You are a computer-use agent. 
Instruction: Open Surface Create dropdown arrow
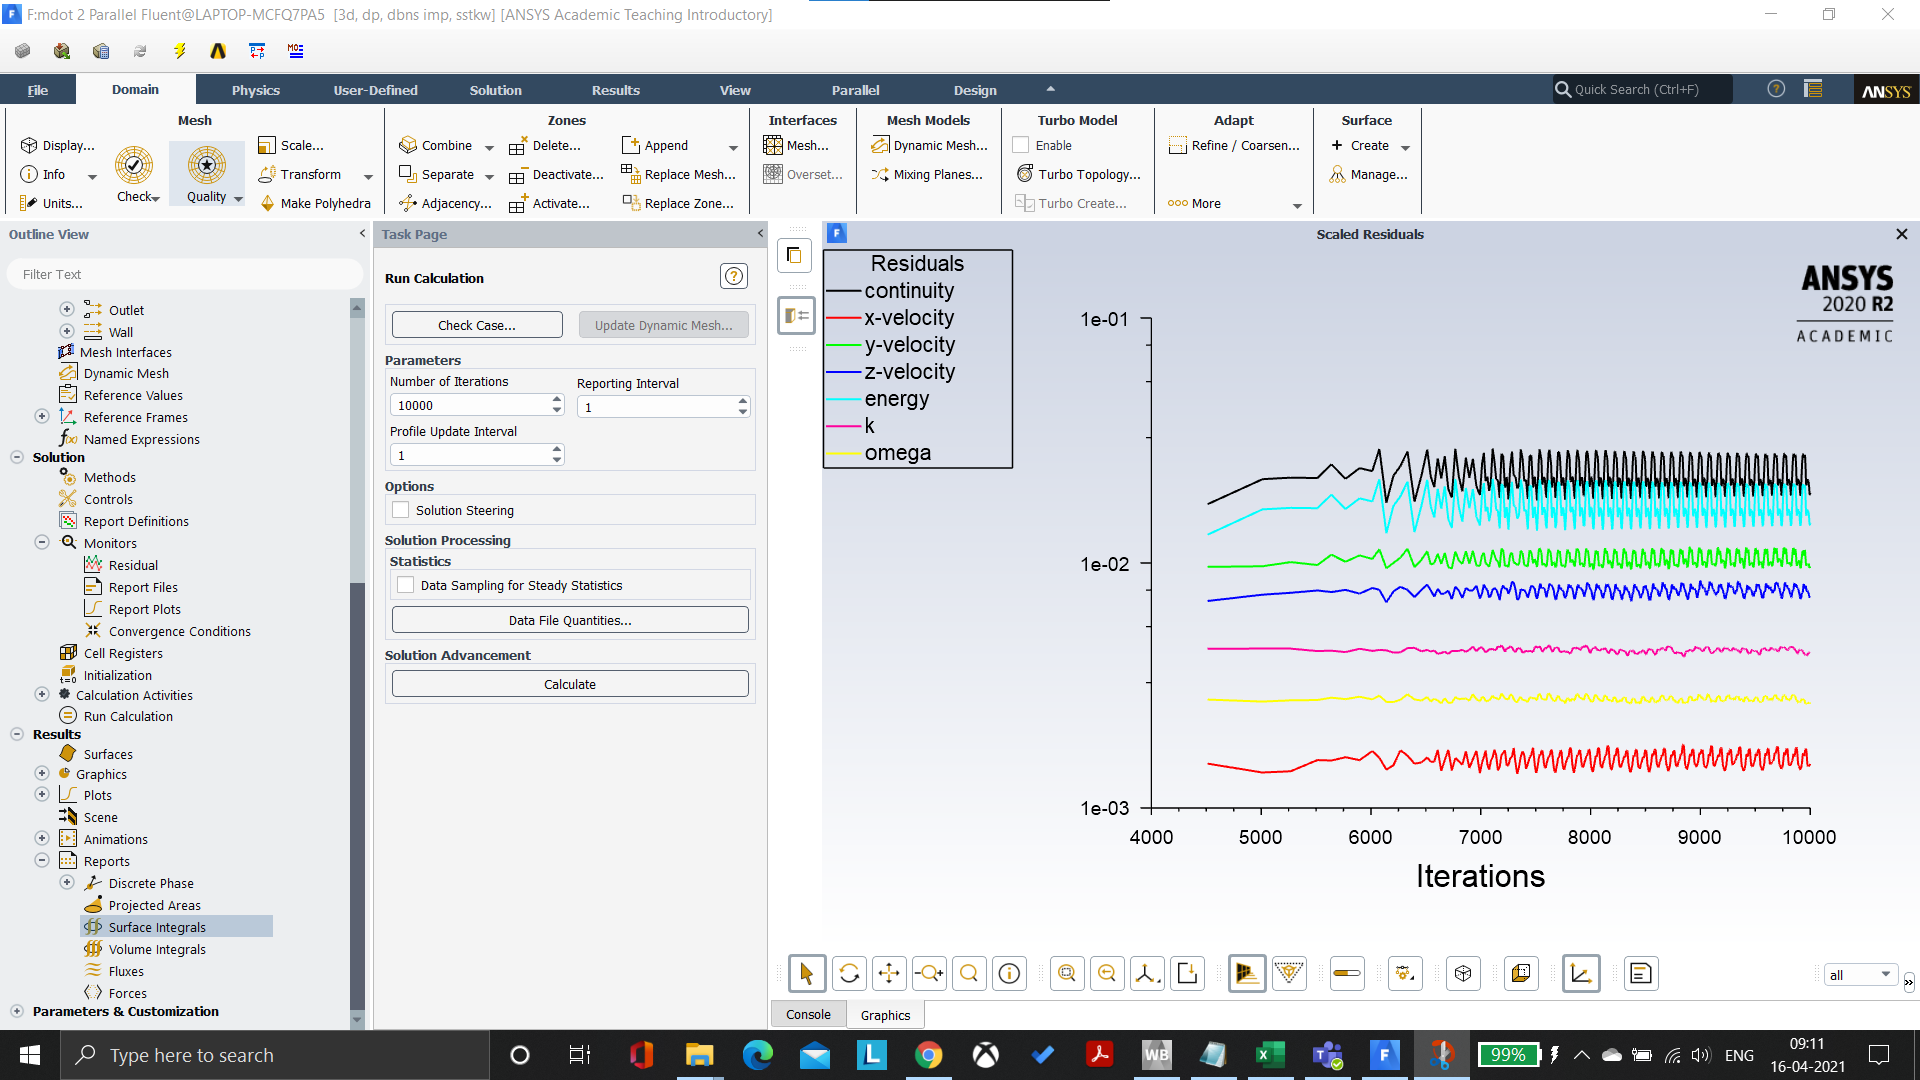click(x=1405, y=147)
